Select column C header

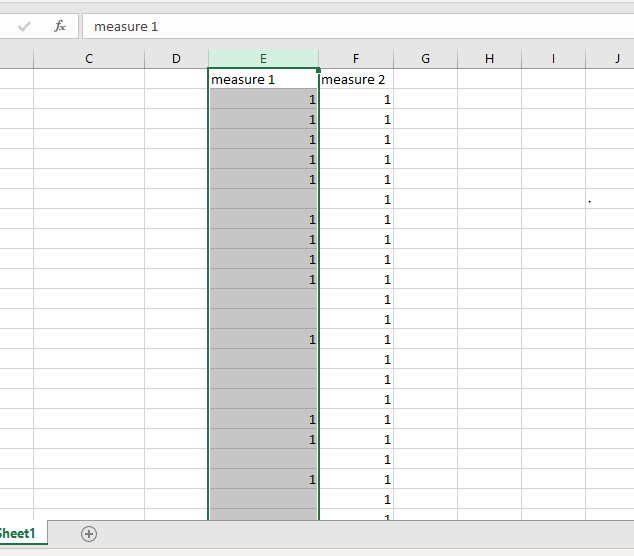89,59
